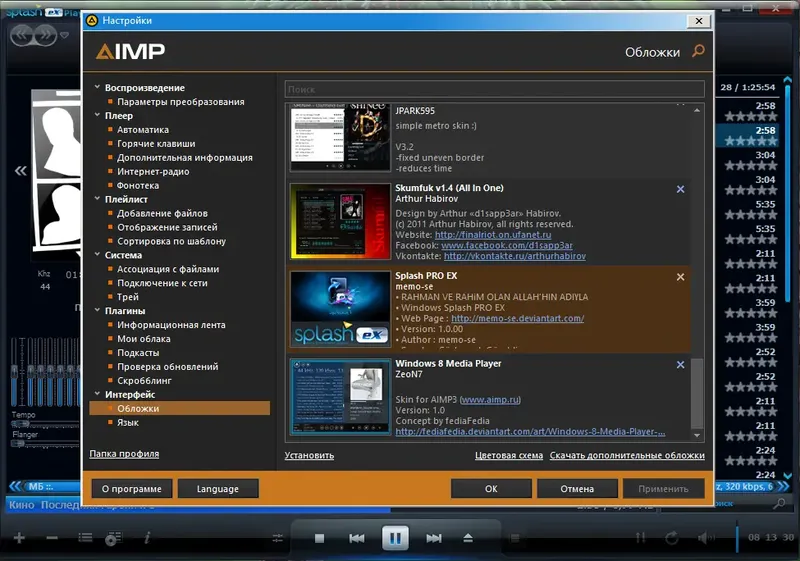The width and height of the screenshot is (800, 561).
Task: Open Скробблинг plugin settings
Action: (144, 380)
